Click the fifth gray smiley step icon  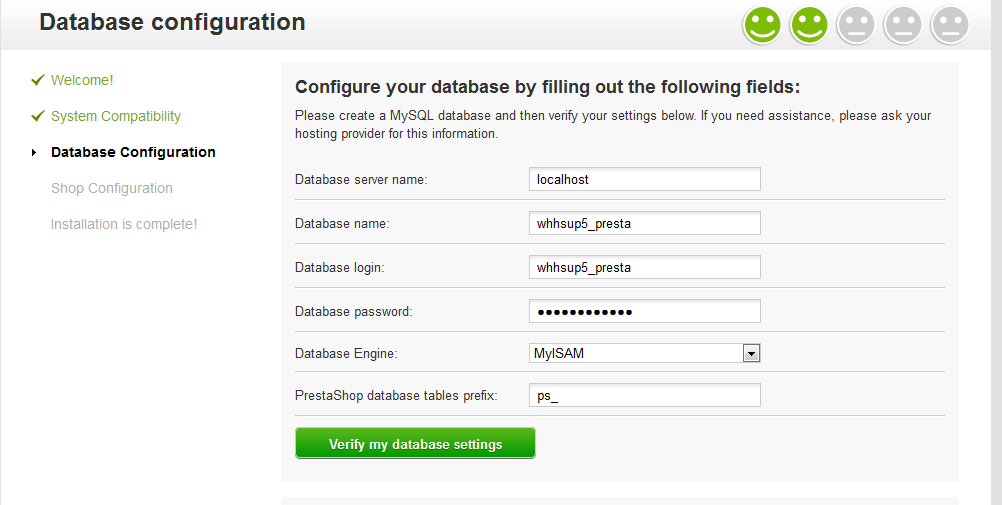coord(949,24)
